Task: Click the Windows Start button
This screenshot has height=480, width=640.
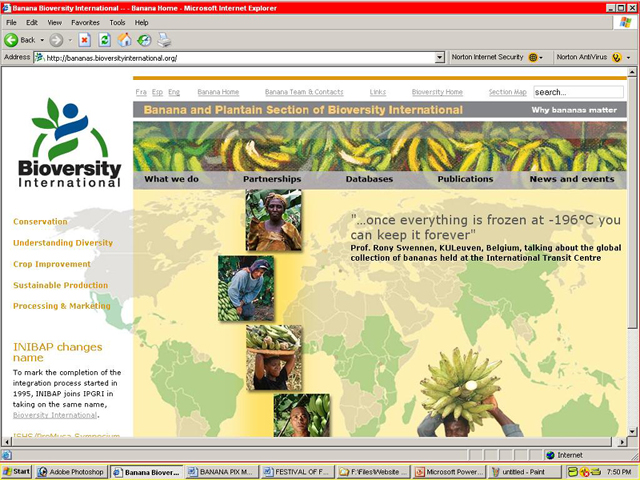Action: point(16,472)
